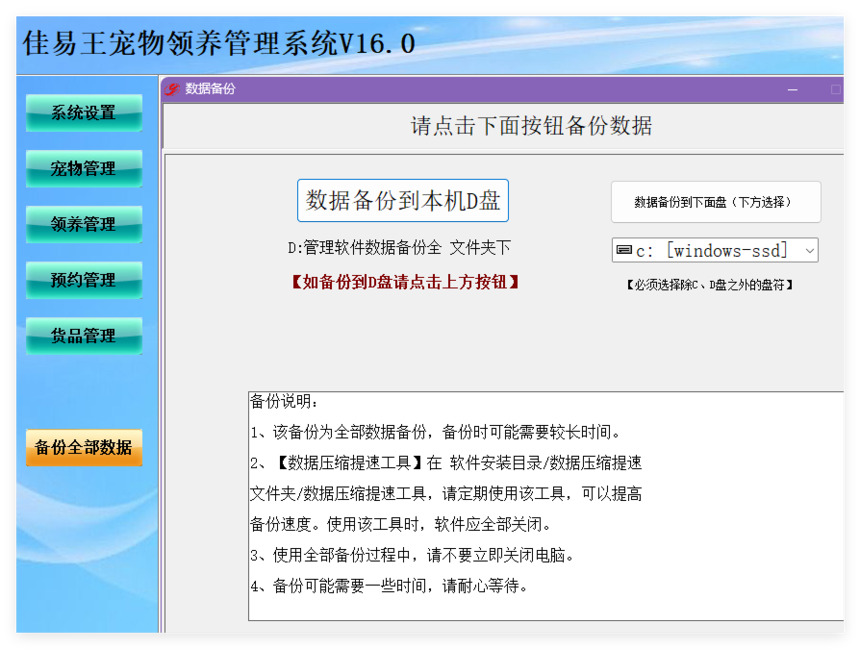Open the 宠物管理 sidebar menu
Screen dimensions: 860x649
tap(84, 168)
